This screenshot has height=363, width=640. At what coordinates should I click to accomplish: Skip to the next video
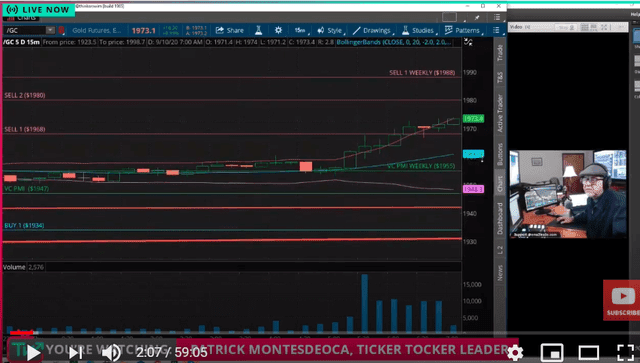(75, 353)
